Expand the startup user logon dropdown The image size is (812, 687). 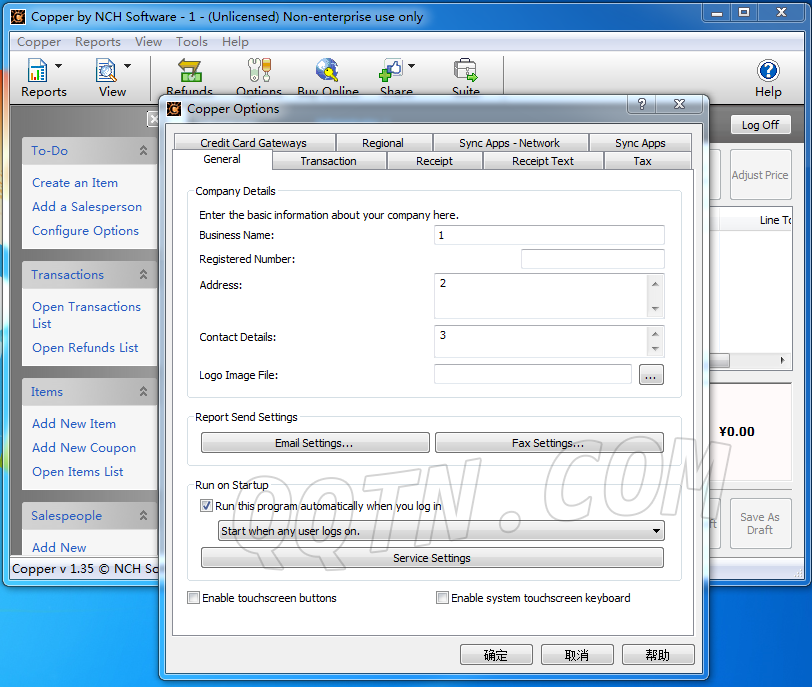point(656,531)
